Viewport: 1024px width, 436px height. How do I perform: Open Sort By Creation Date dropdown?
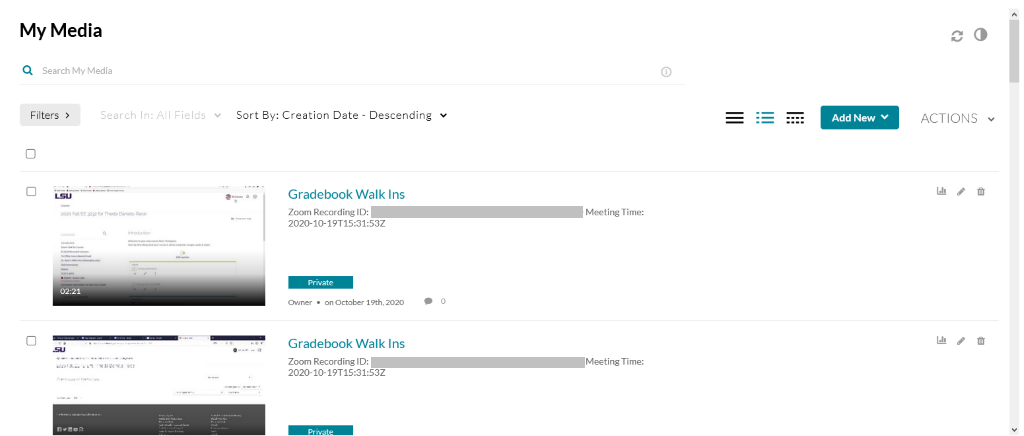[x=342, y=115]
